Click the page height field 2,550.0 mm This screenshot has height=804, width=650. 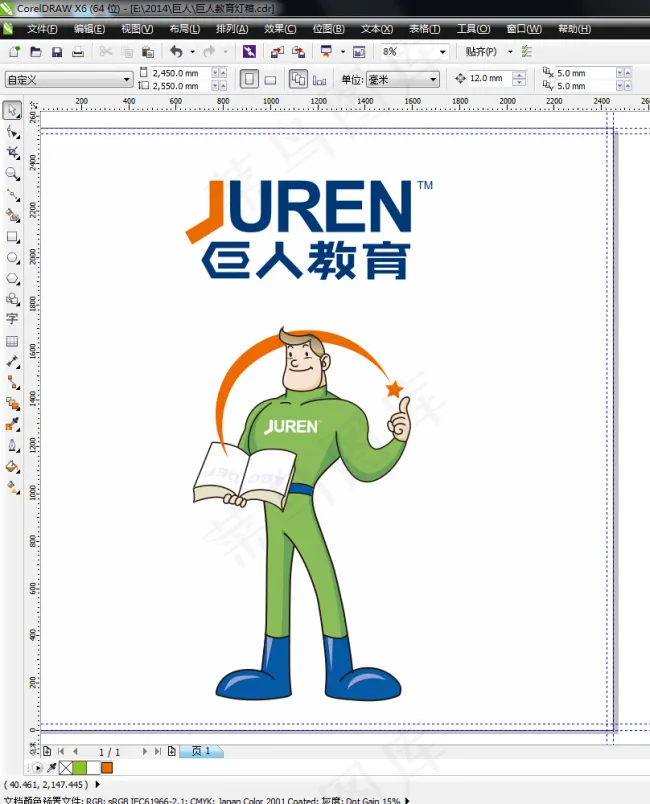point(181,86)
